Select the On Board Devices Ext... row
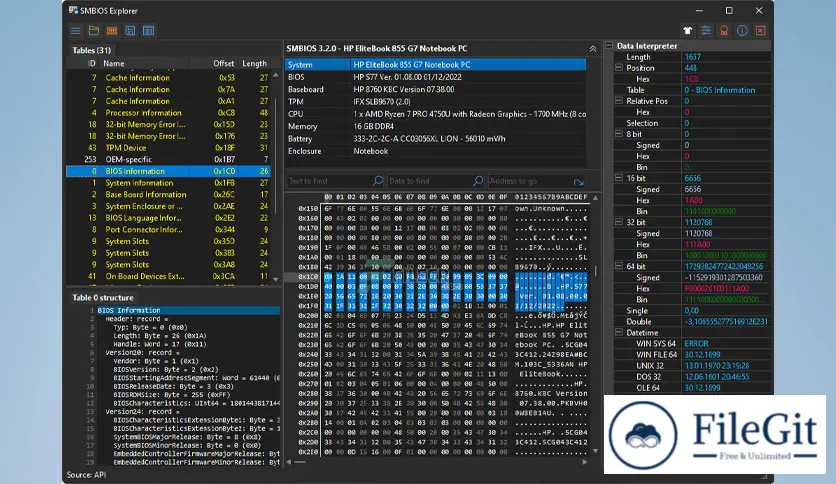This screenshot has height=484, width=836. coord(168,276)
